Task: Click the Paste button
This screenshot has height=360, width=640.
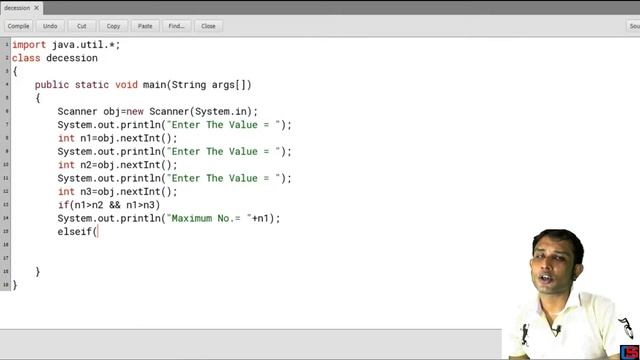Action: [145, 26]
